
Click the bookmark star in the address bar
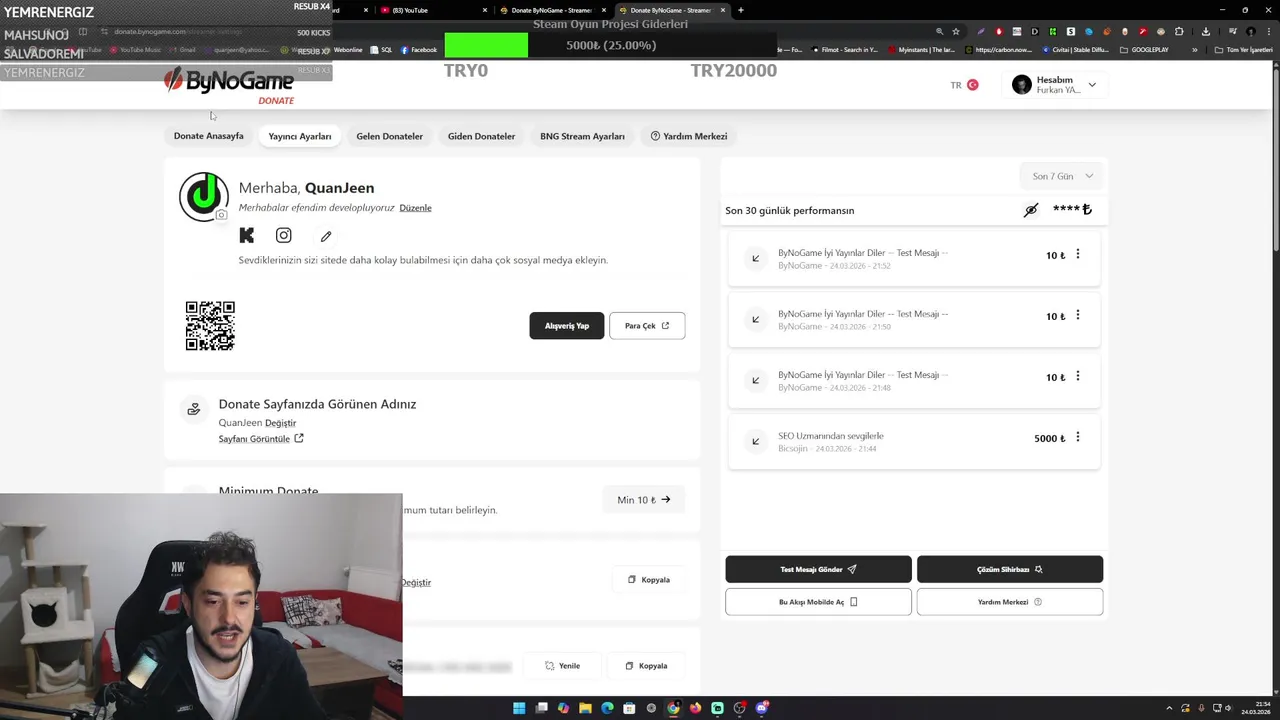[956, 32]
